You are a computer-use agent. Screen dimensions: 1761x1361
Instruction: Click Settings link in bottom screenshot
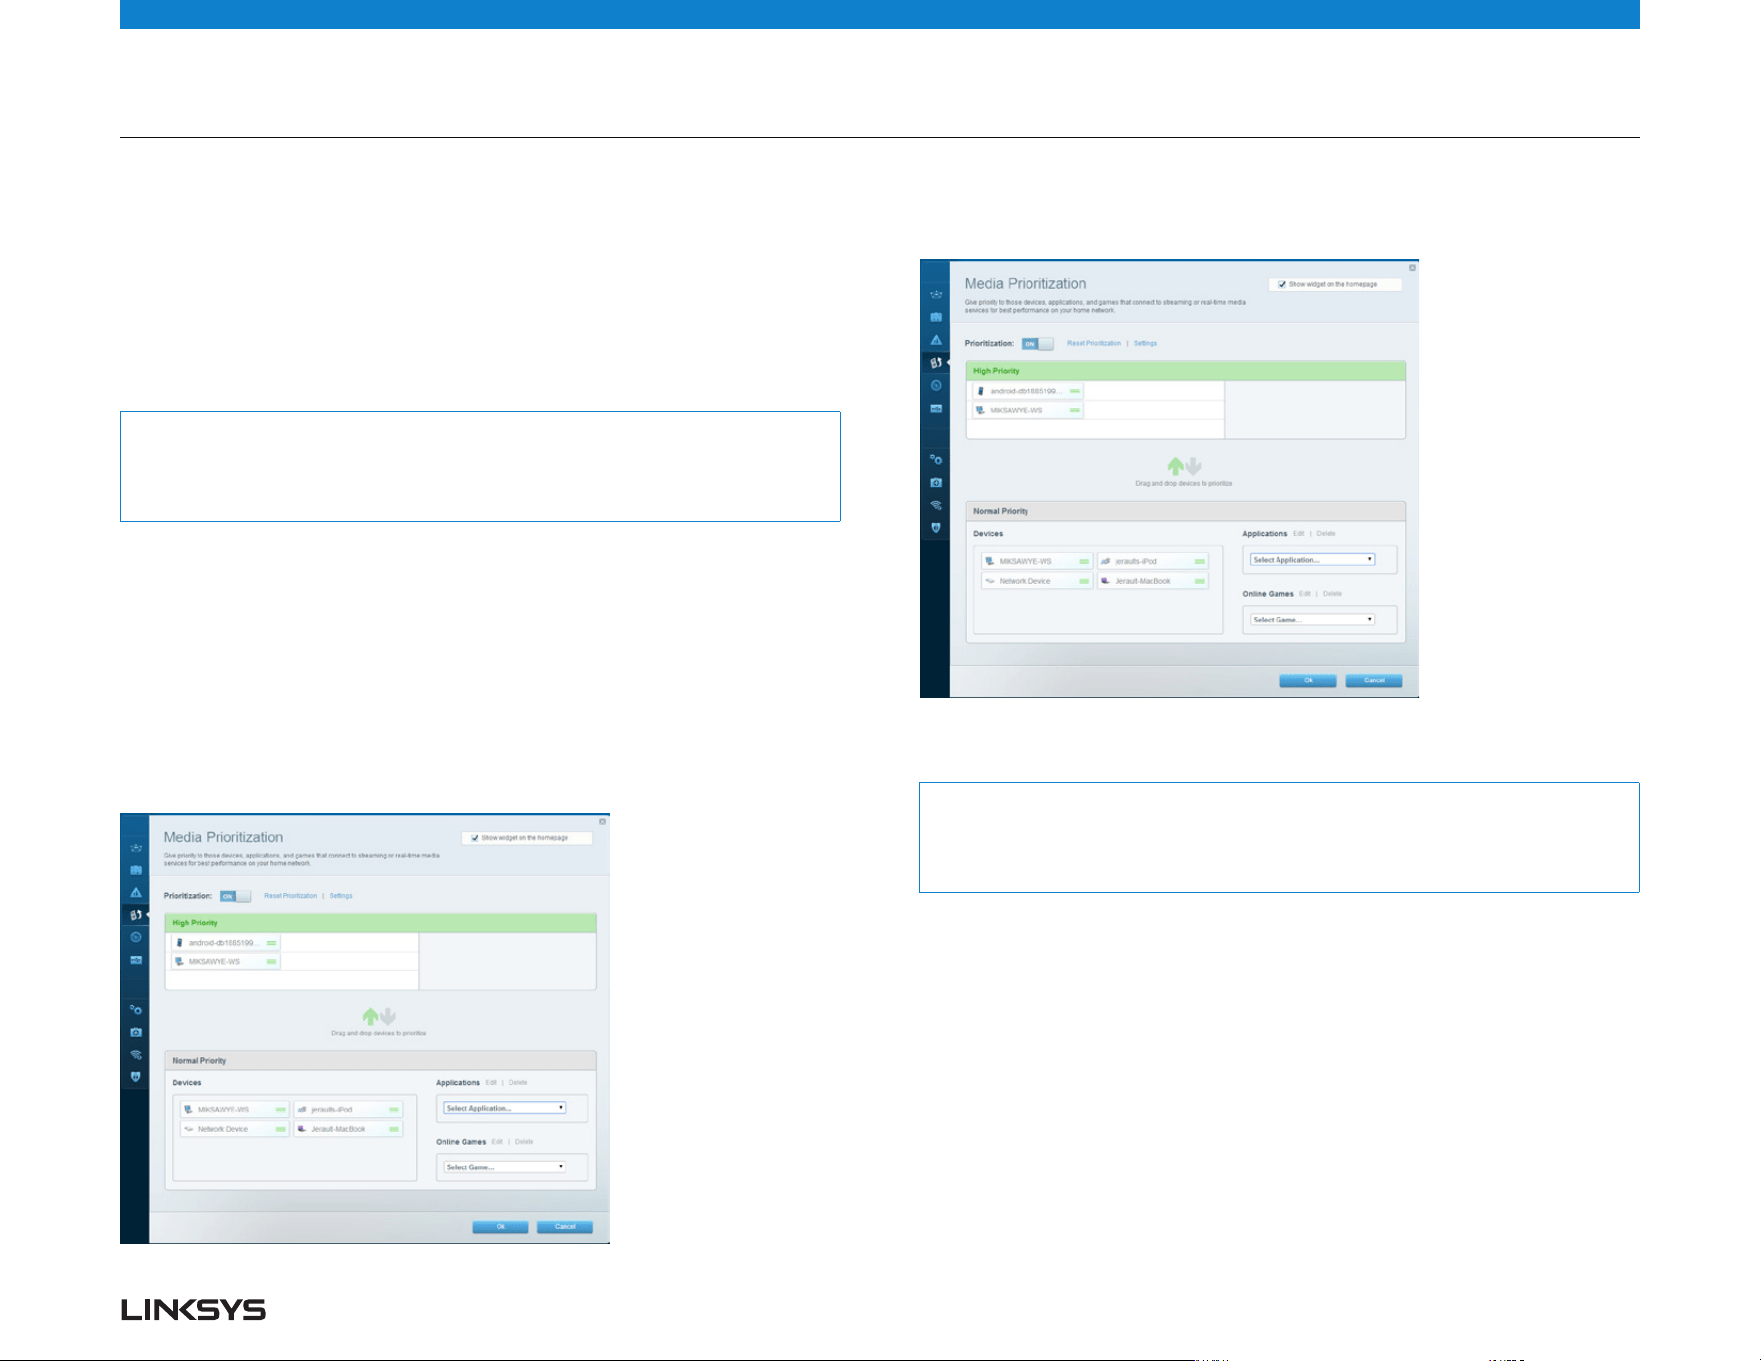tap(341, 896)
